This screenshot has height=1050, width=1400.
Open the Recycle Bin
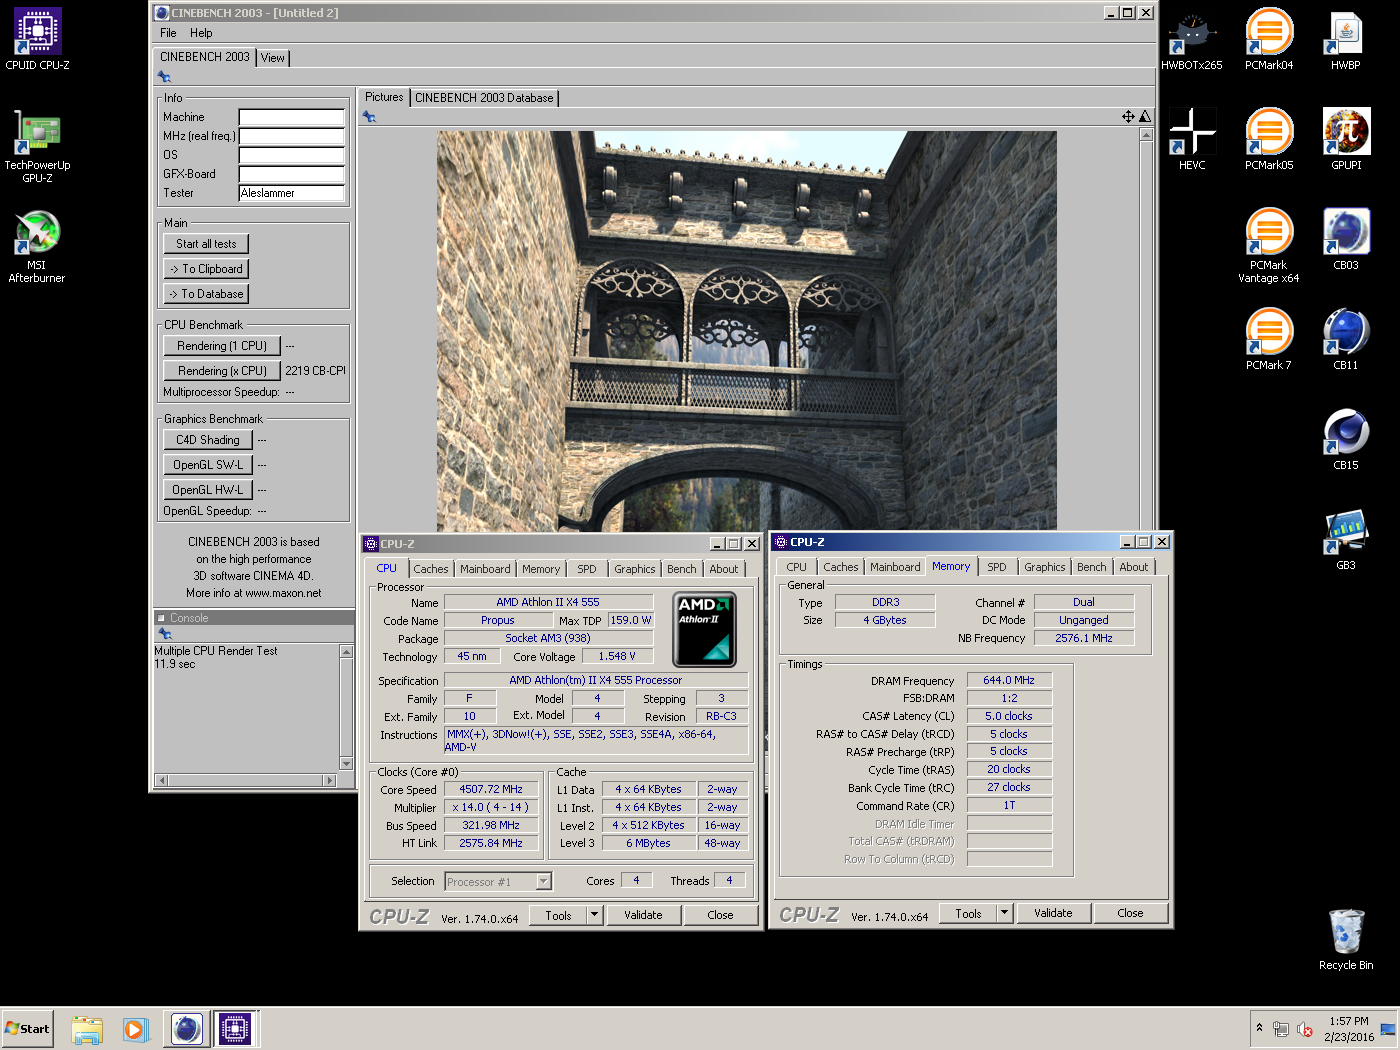point(1346,940)
